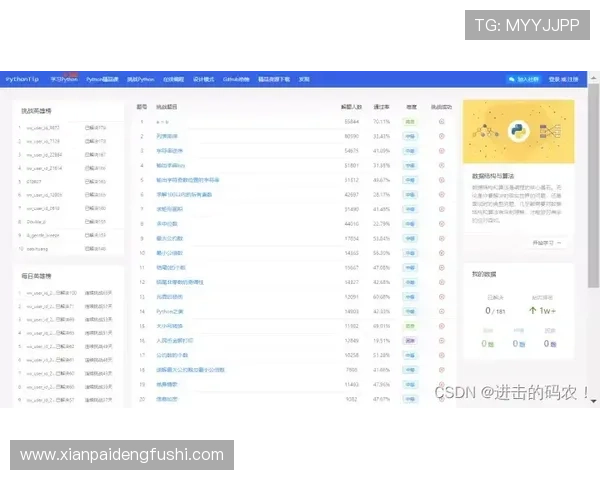Click the status icon for problem 1

click(441, 121)
